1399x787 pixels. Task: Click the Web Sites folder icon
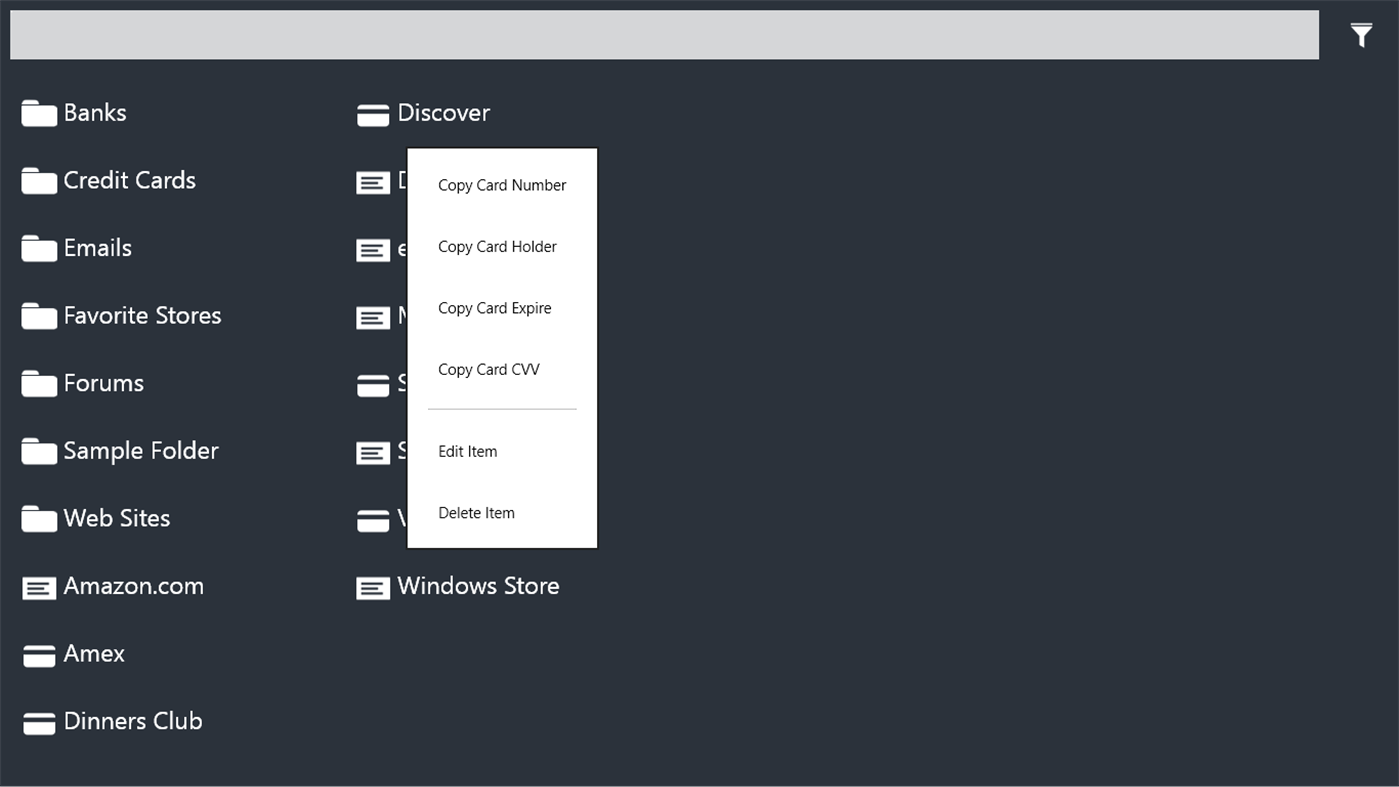click(39, 517)
